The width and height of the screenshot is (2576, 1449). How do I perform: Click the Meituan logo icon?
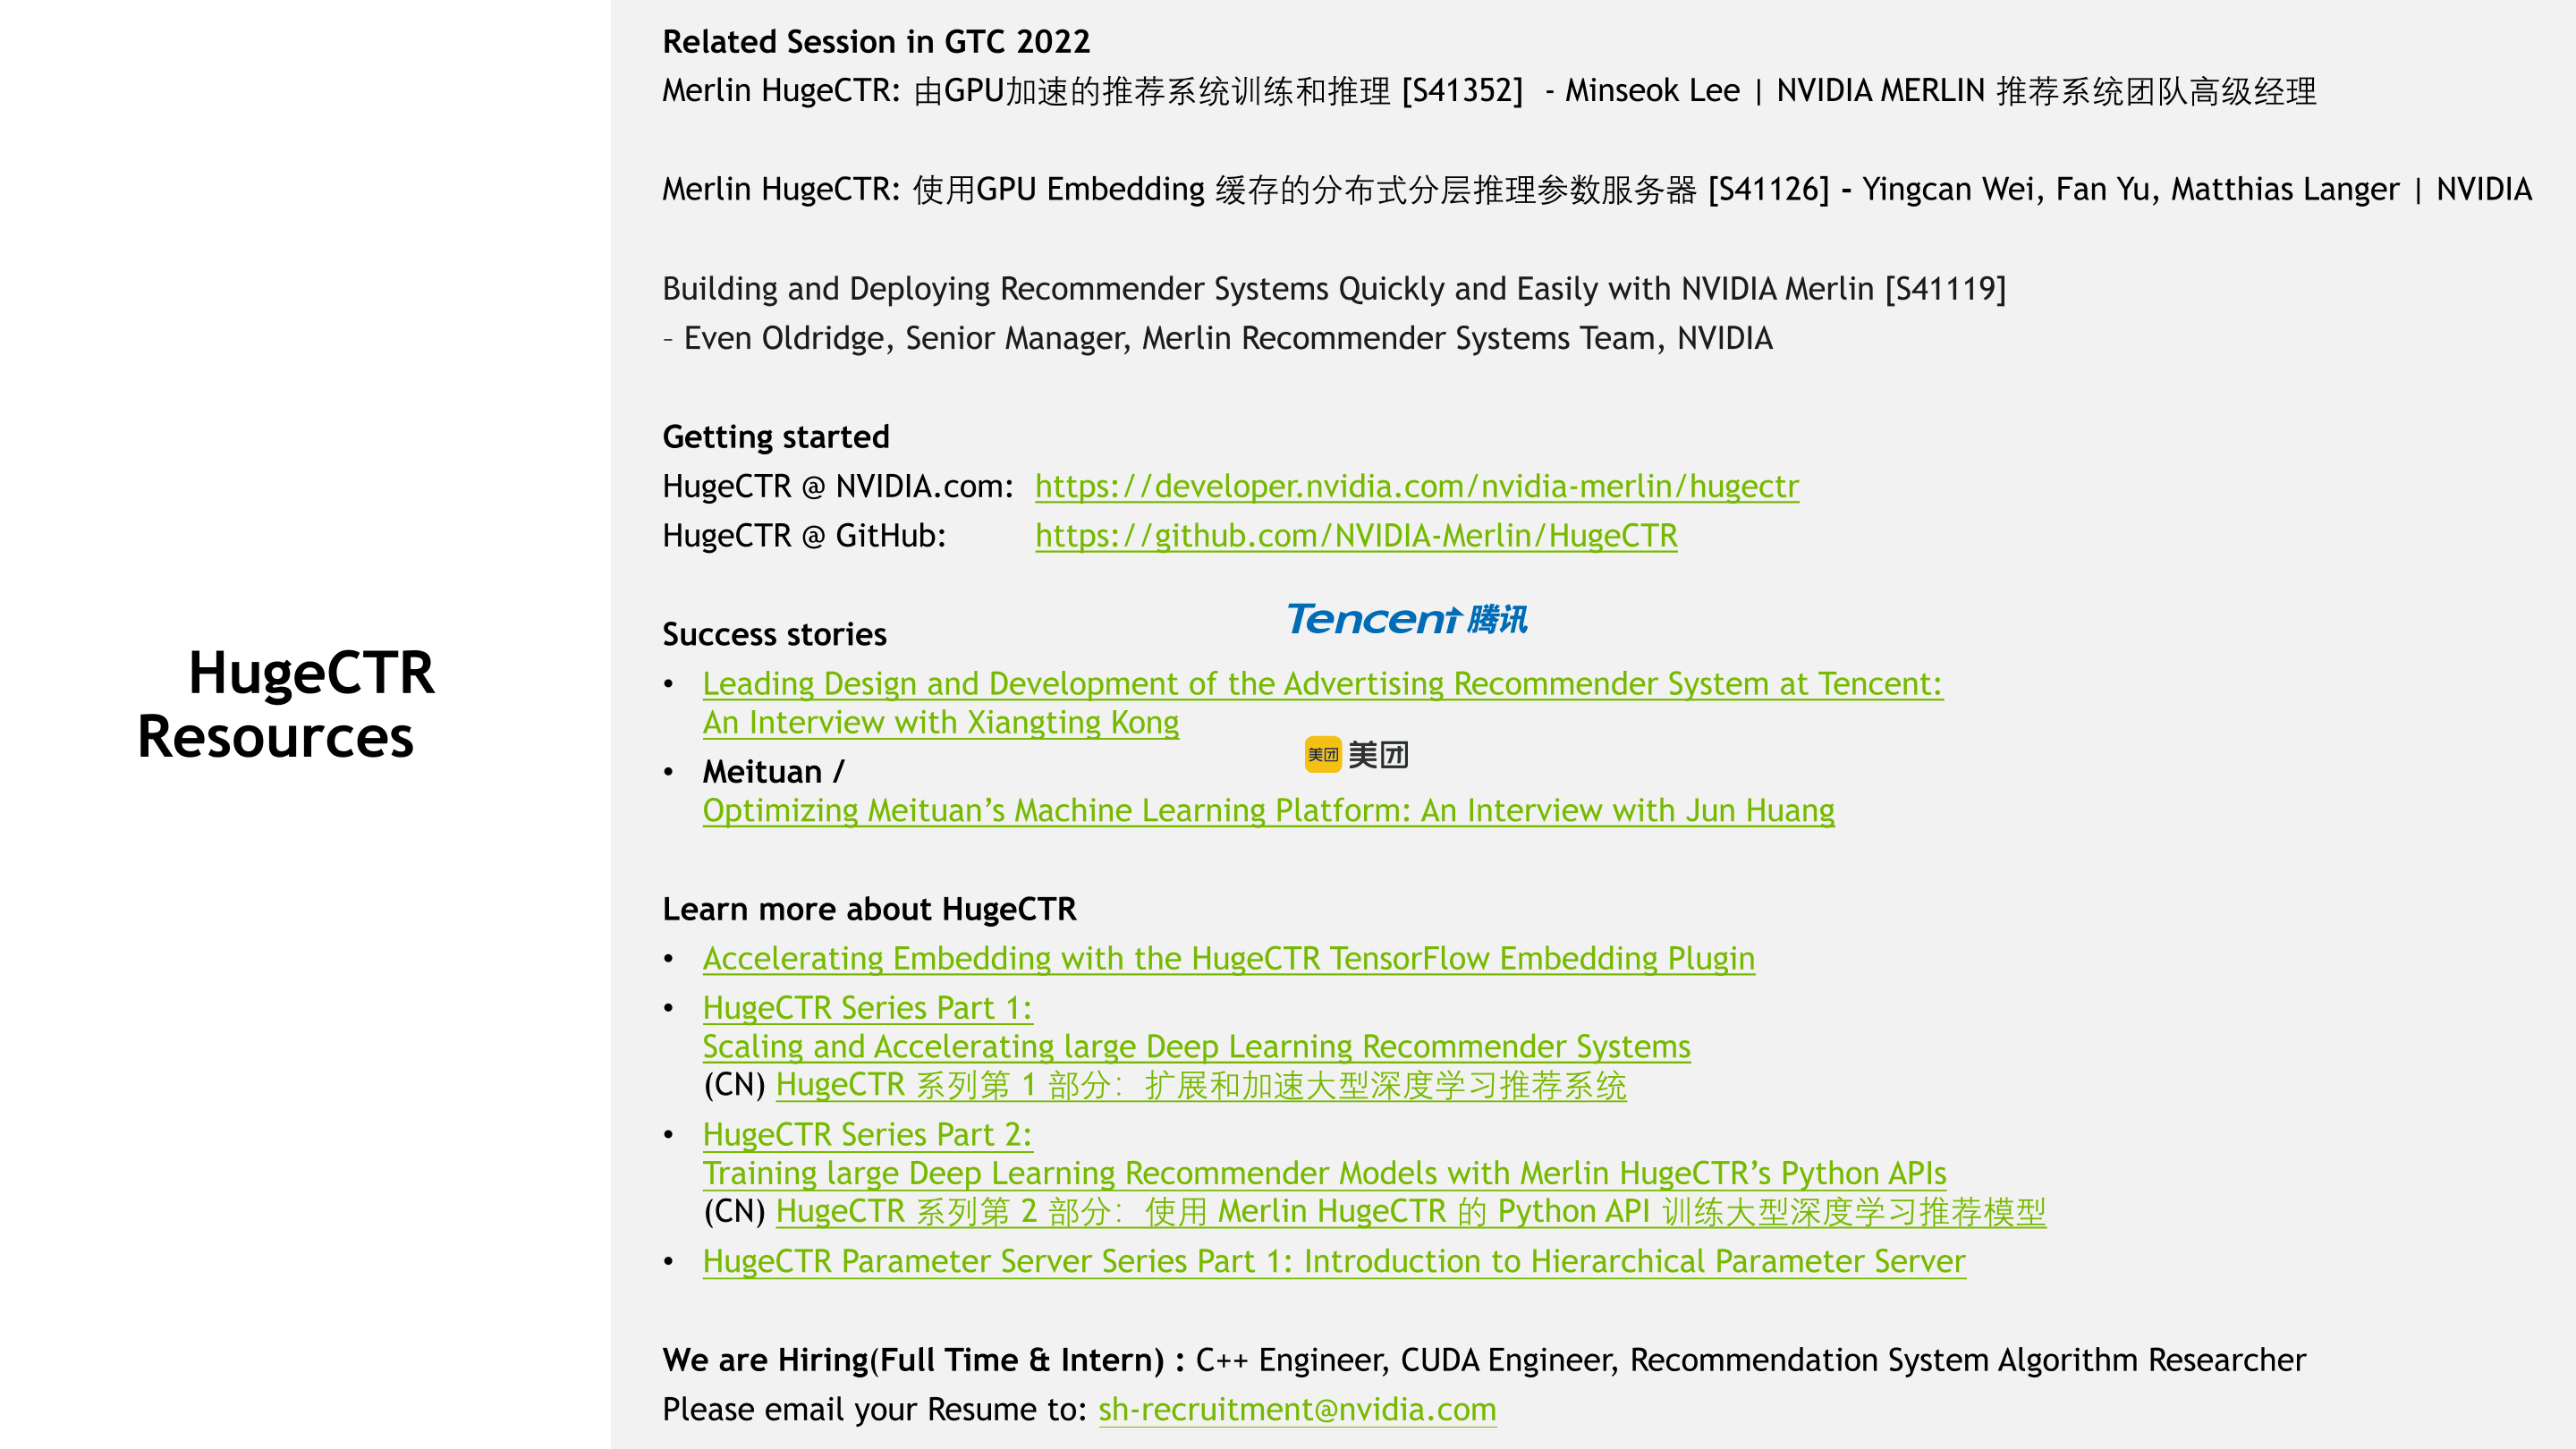[1322, 755]
